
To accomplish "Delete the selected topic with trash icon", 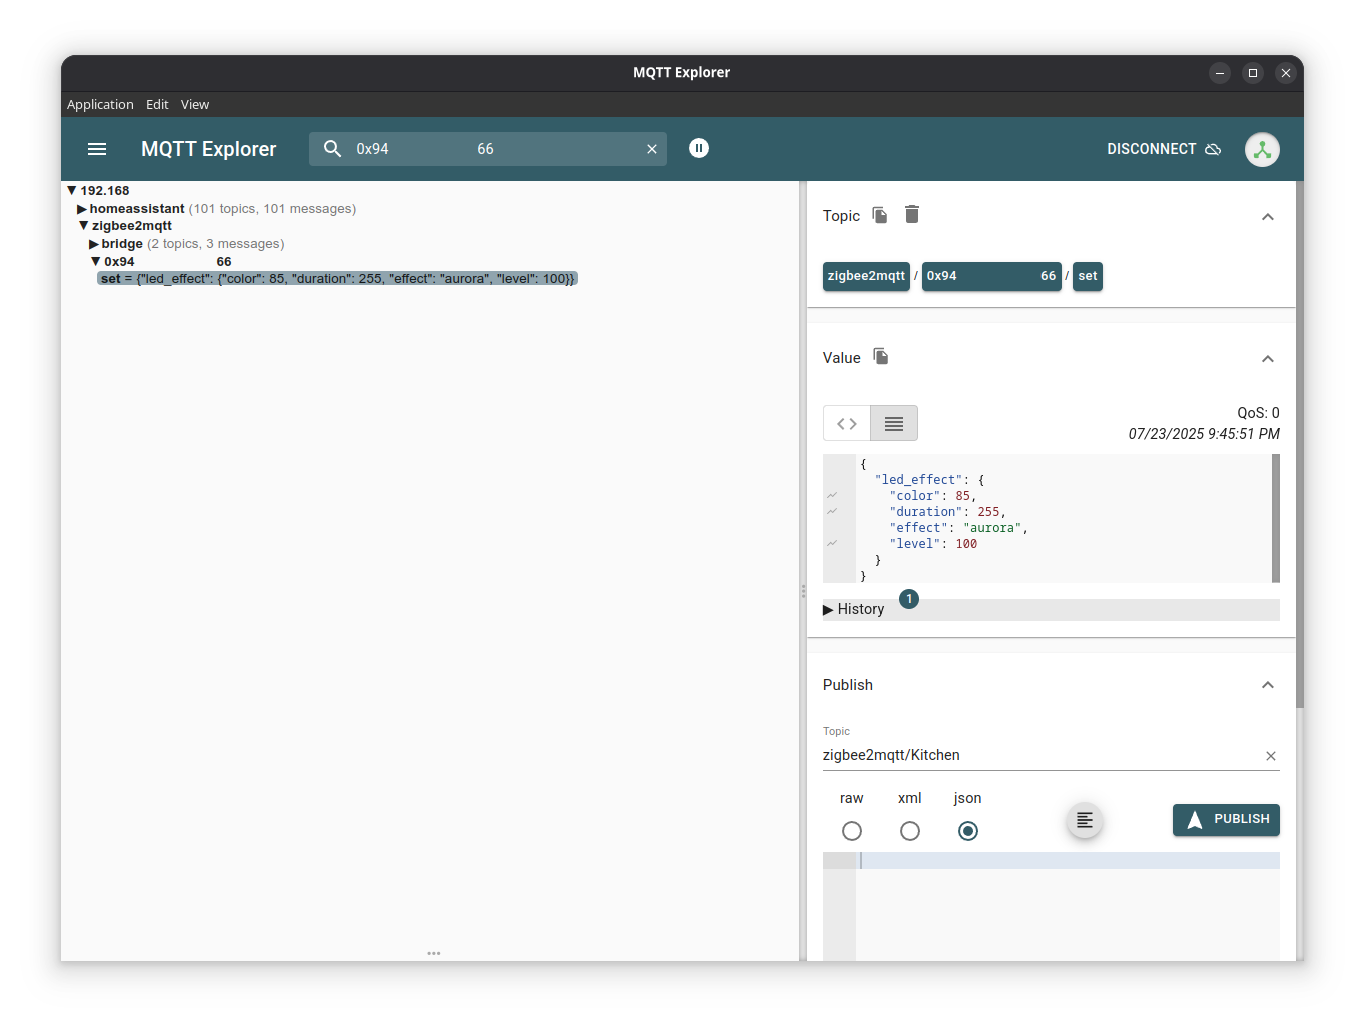I will [912, 215].
